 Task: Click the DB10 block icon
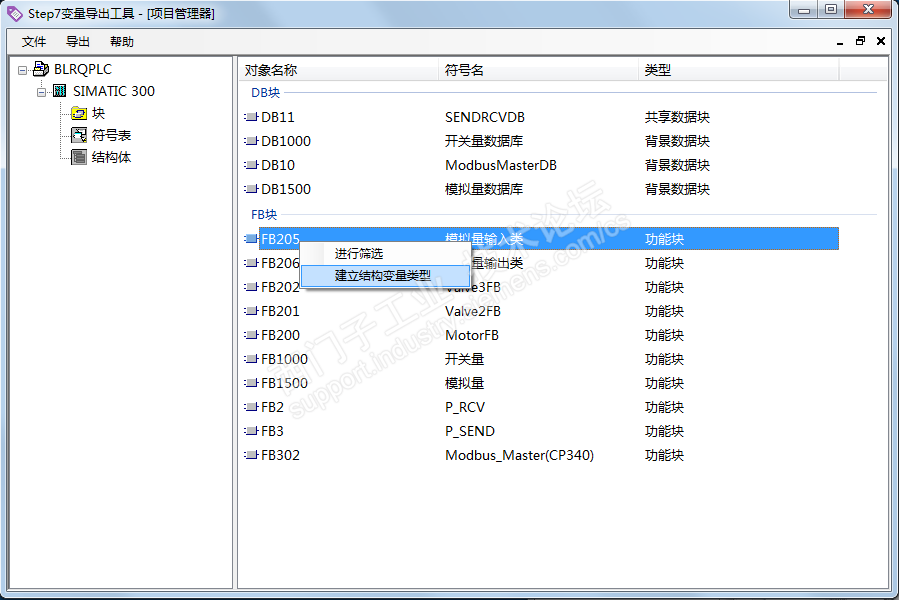252,165
